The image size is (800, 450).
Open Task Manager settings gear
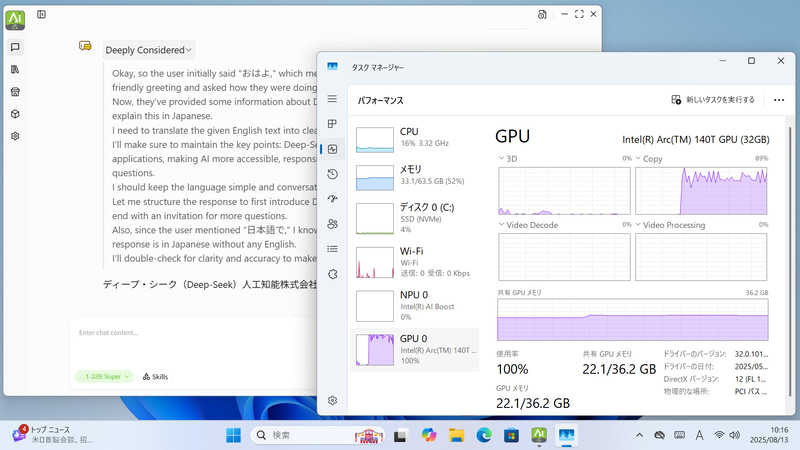click(332, 401)
